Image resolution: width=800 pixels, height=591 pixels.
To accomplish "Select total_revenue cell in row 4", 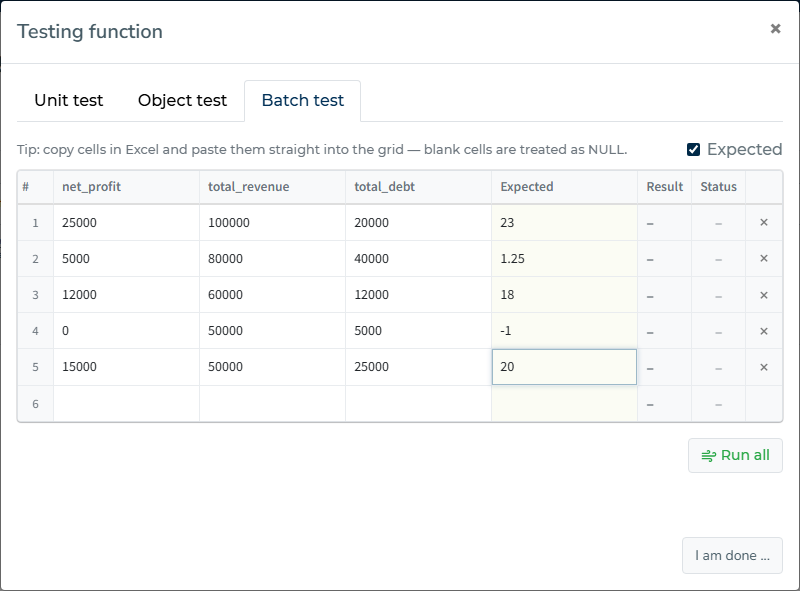I will (272, 331).
